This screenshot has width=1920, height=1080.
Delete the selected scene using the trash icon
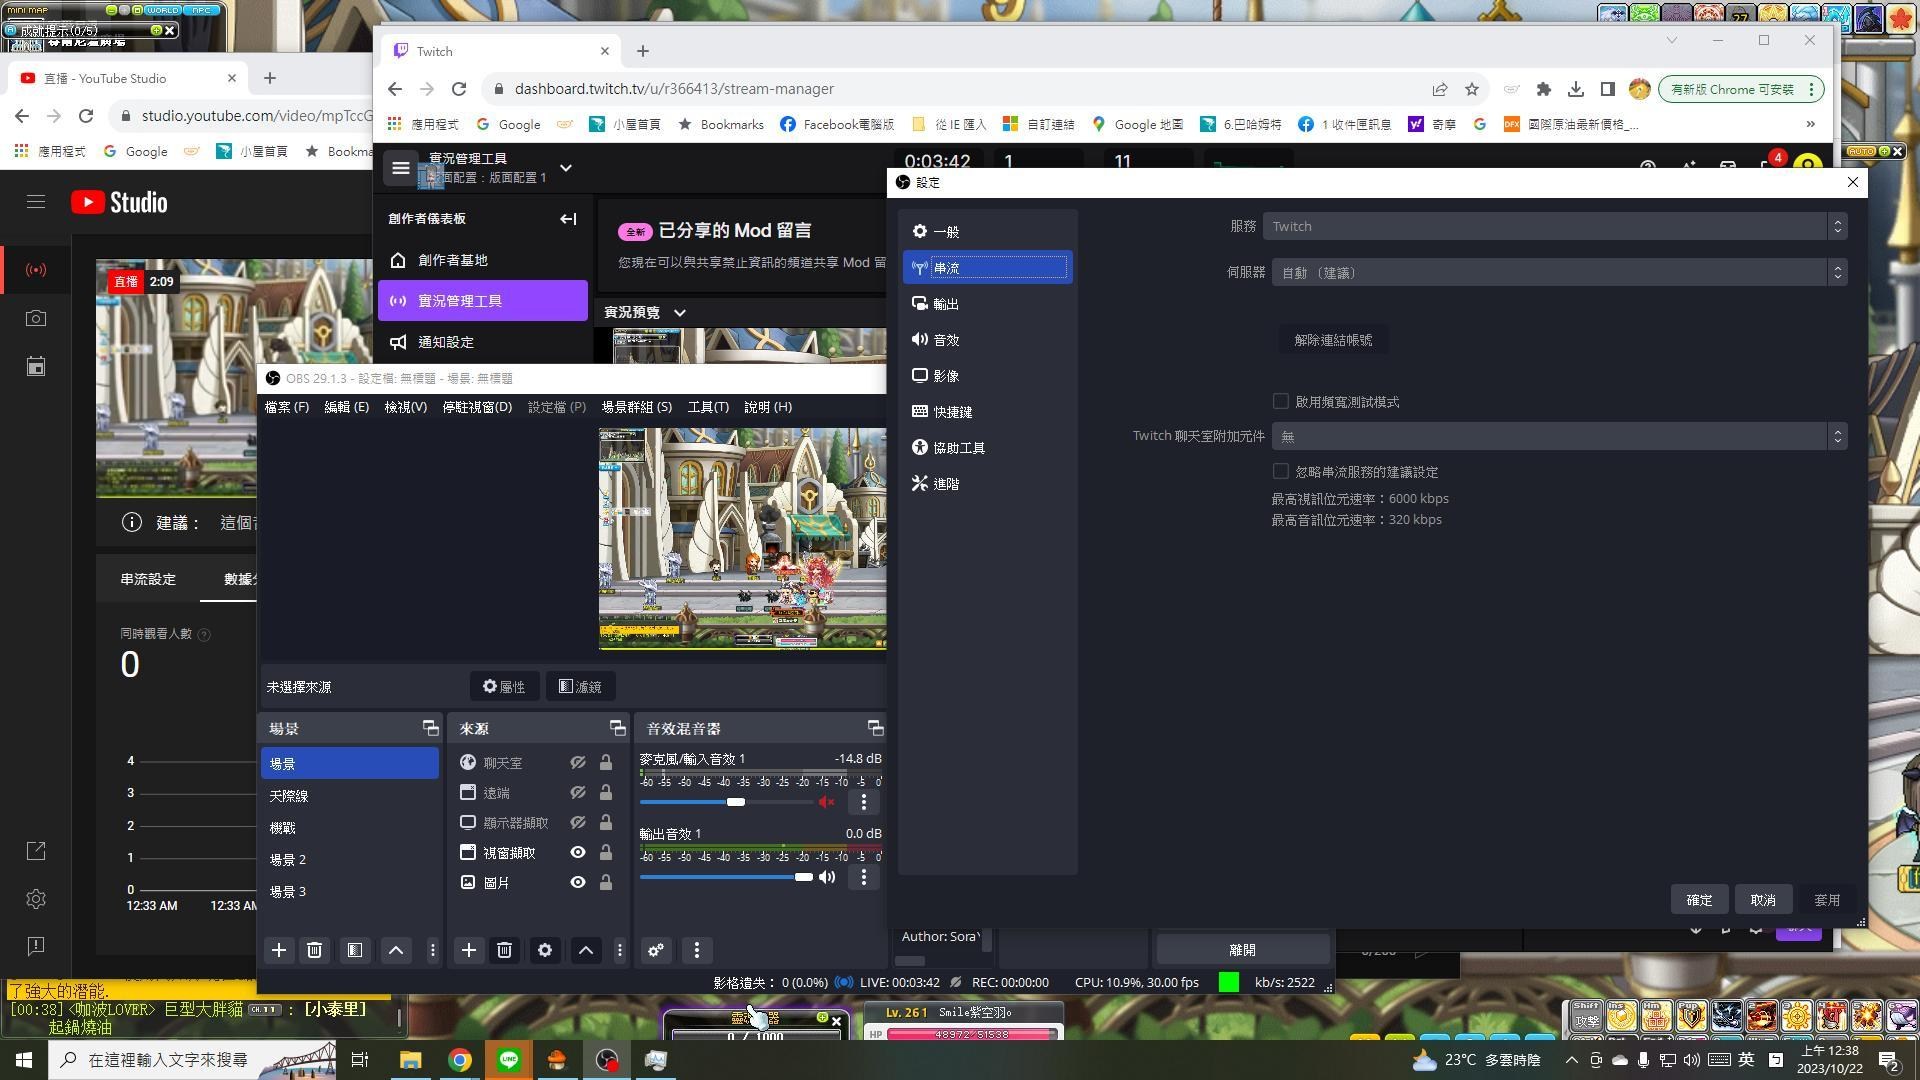[x=314, y=950]
